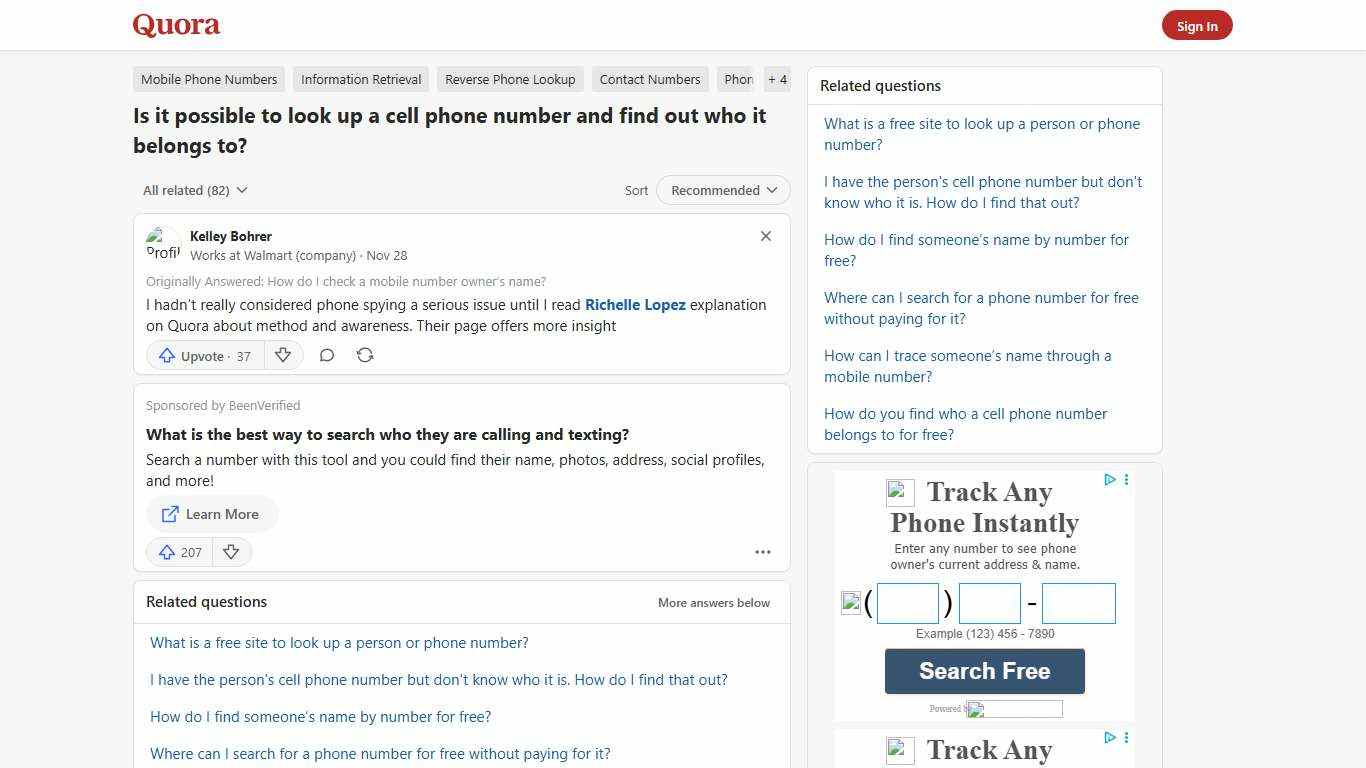This screenshot has width=1366, height=768.
Task: Click the AdChoices icon on the Track Any Phone ad
Action: click(1110, 480)
